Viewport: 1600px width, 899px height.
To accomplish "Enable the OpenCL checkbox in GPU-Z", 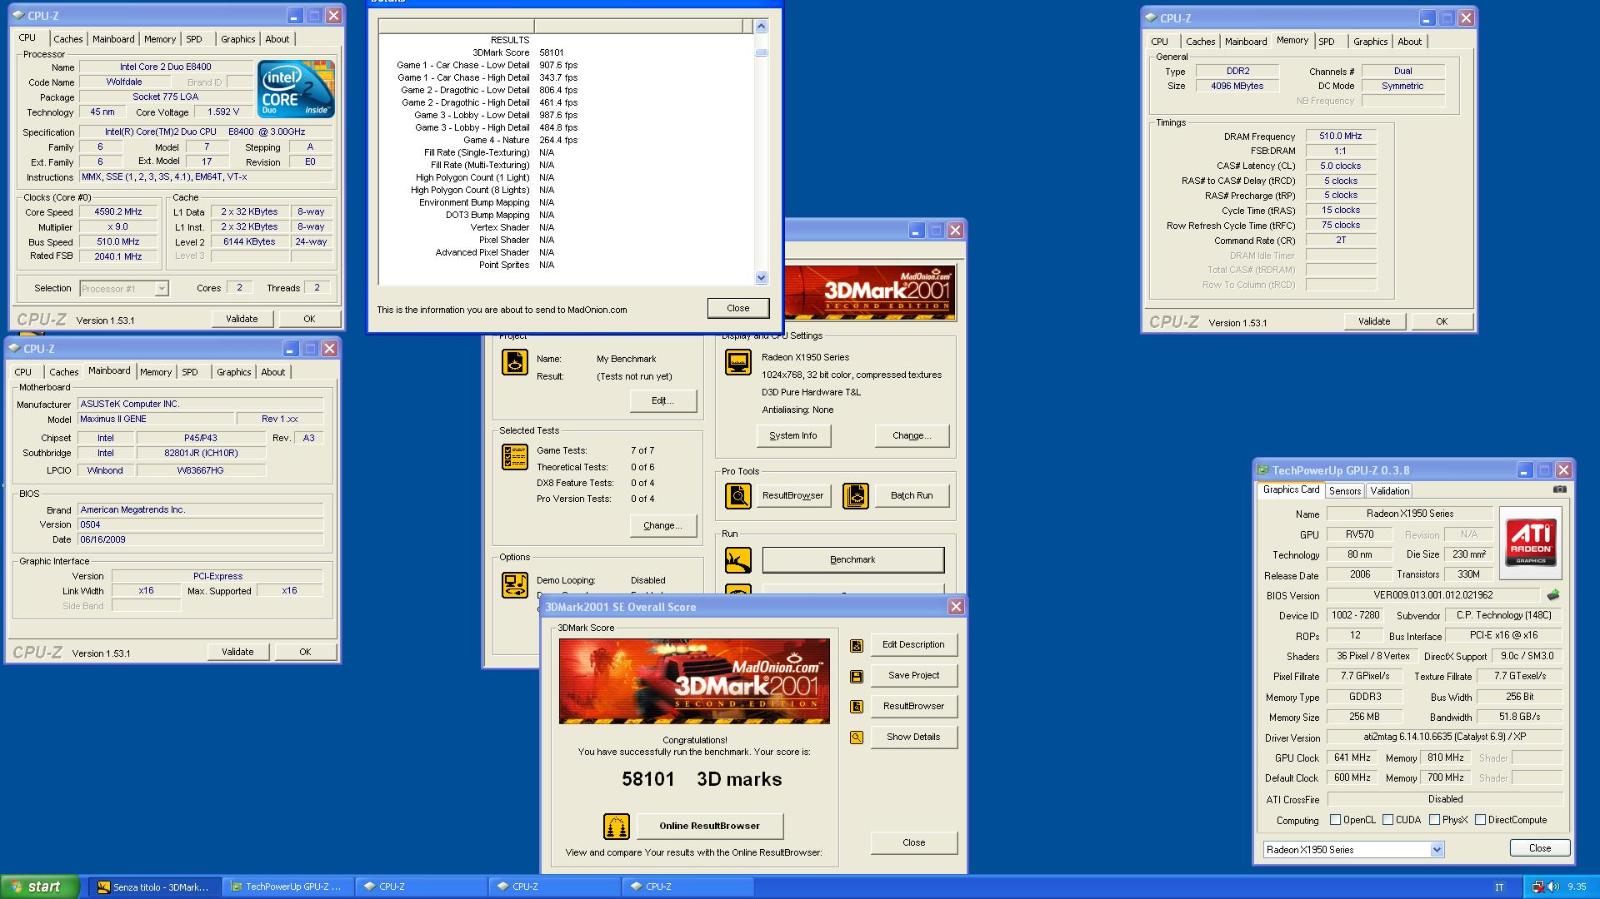I will pyautogui.click(x=1335, y=820).
